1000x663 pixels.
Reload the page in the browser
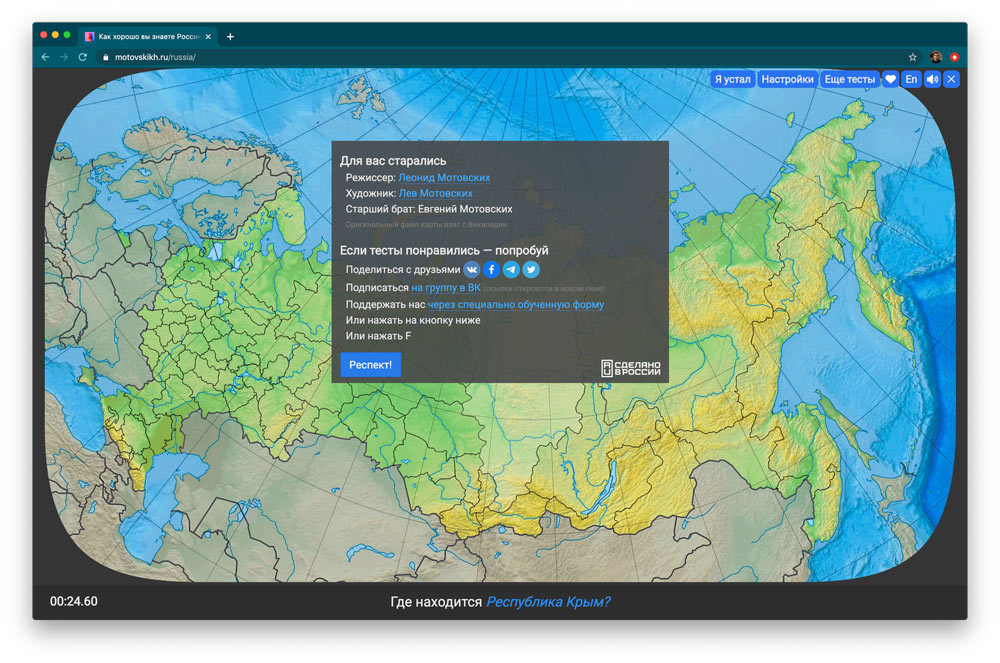tap(83, 57)
